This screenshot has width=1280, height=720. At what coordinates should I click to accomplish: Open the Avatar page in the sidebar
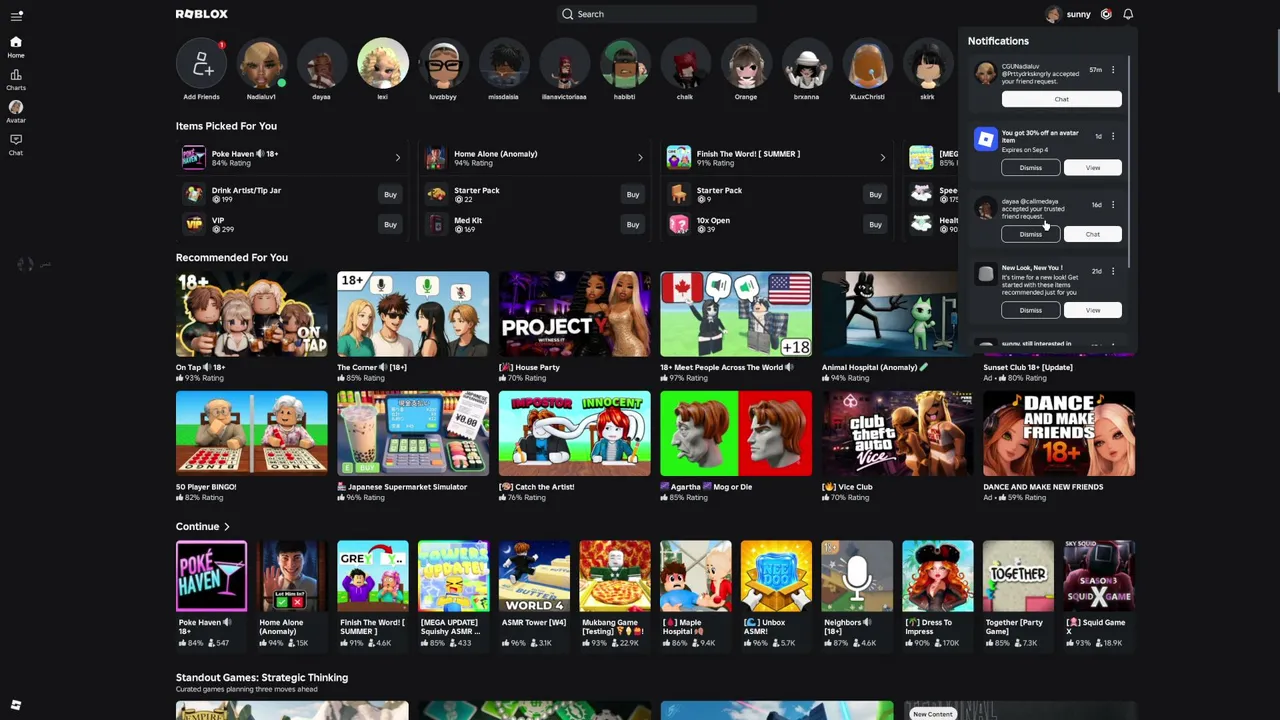coord(16,111)
